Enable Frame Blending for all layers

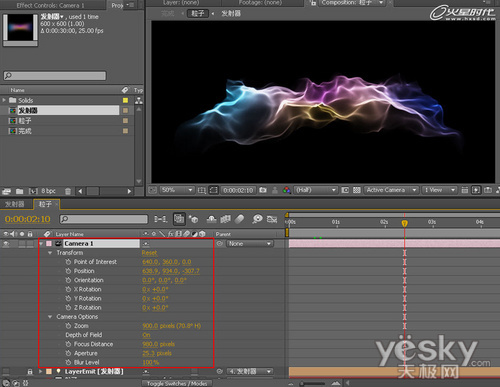226,219
